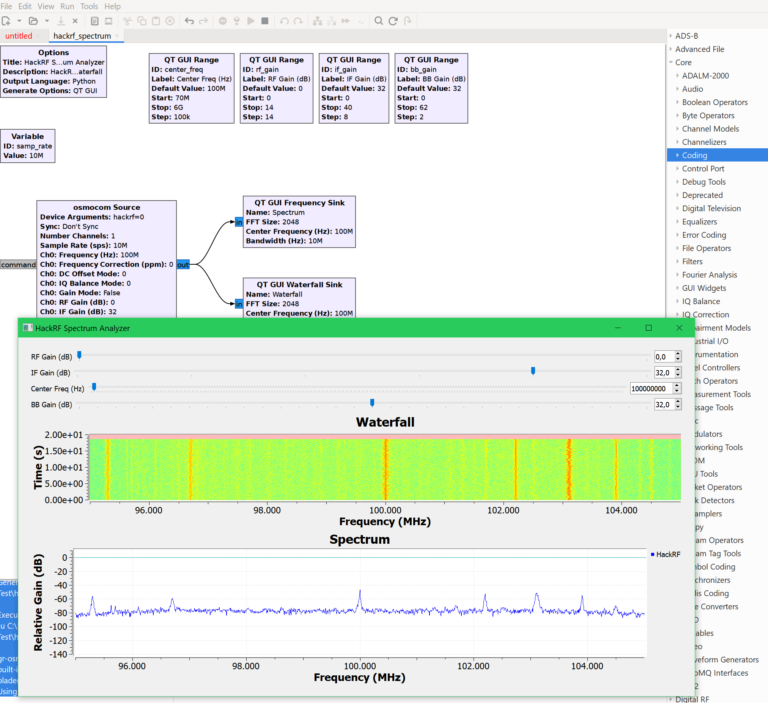Close the current flow graph via toolbar X
The width and height of the screenshot is (768, 703).
[x=75, y=21]
